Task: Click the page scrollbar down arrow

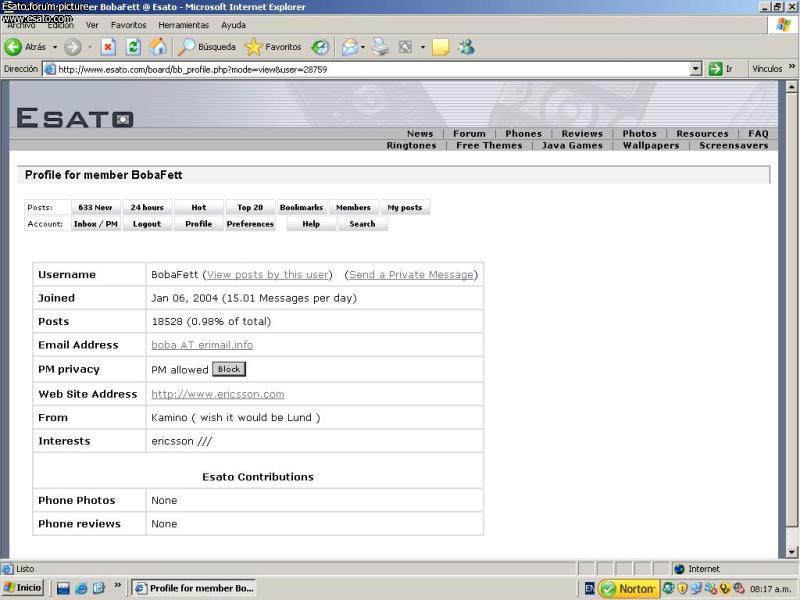Action: pyautogui.click(x=791, y=552)
